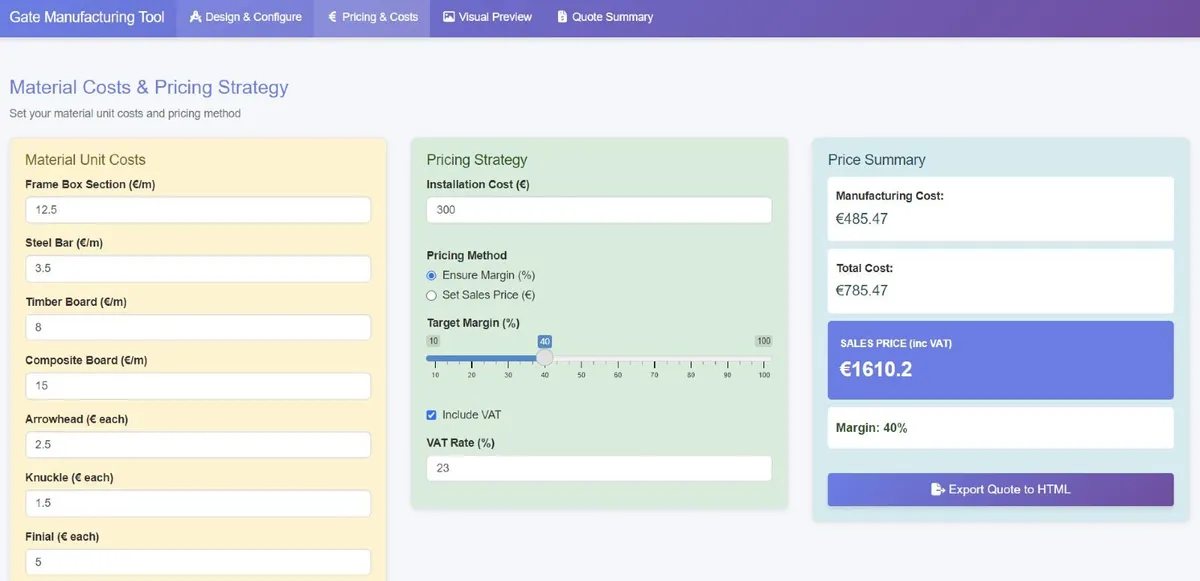Click the Include VAT label text
Viewport: 1200px width, 581px height.
[x=472, y=415]
